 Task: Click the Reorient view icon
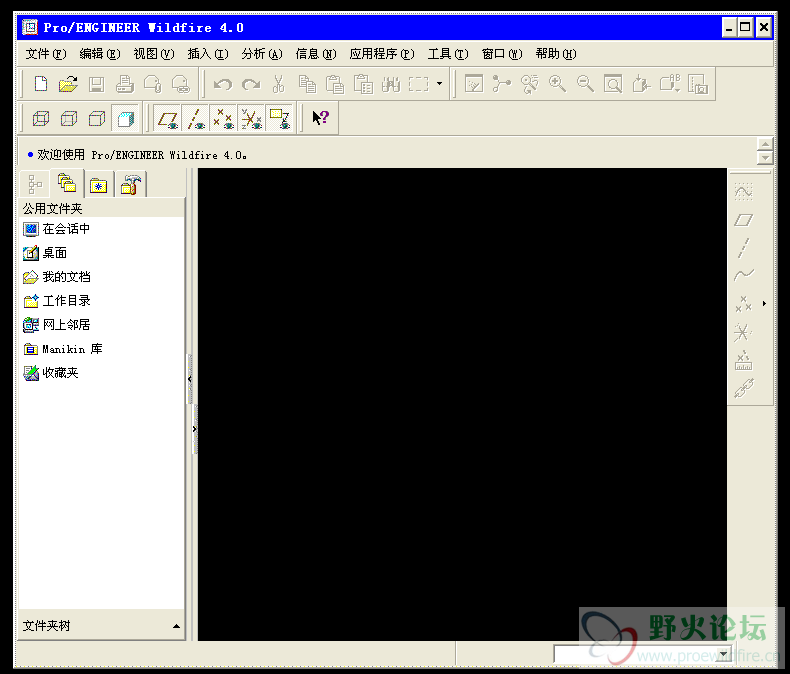641,84
